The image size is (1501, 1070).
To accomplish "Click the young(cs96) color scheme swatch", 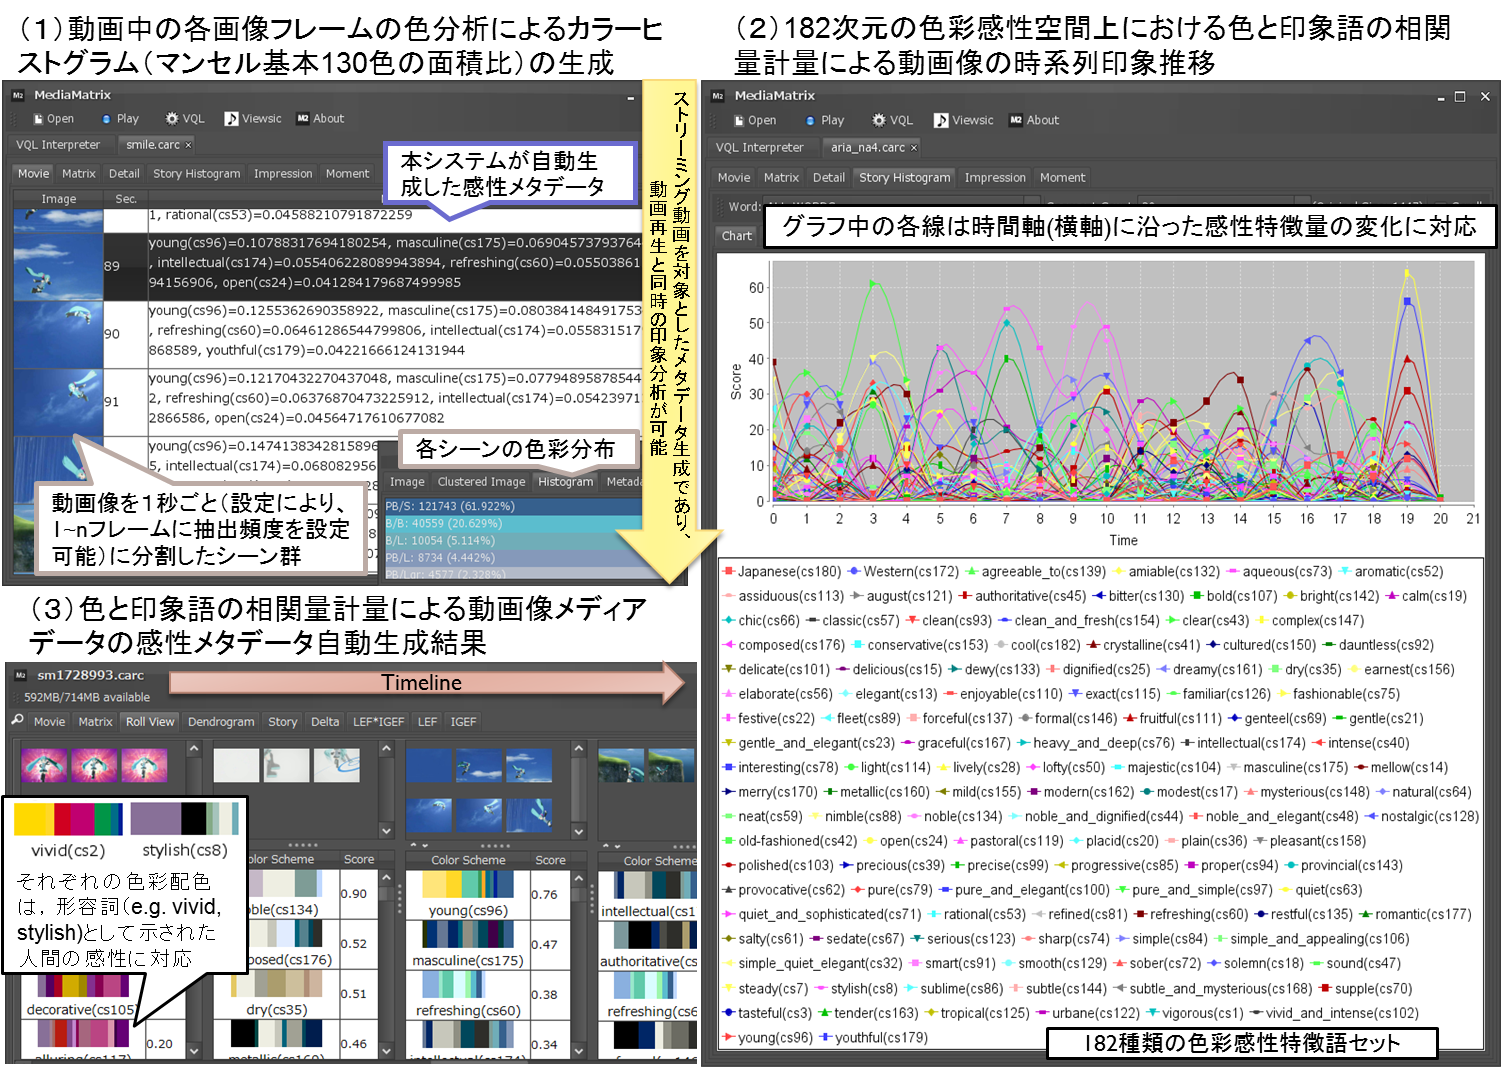I will pos(467,885).
